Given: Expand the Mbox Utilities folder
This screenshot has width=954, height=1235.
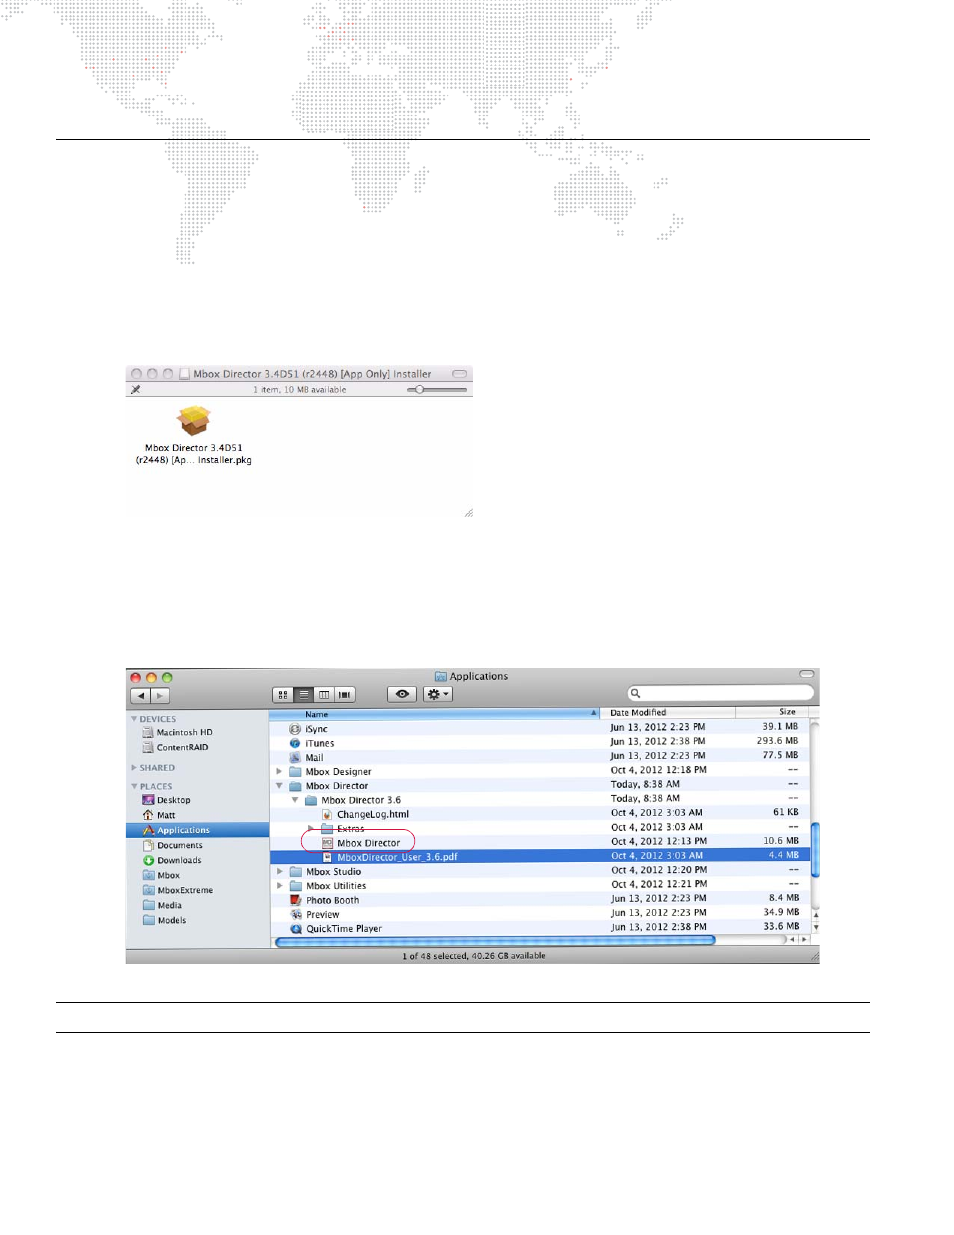Looking at the screenshot, I should pos(279,885).
